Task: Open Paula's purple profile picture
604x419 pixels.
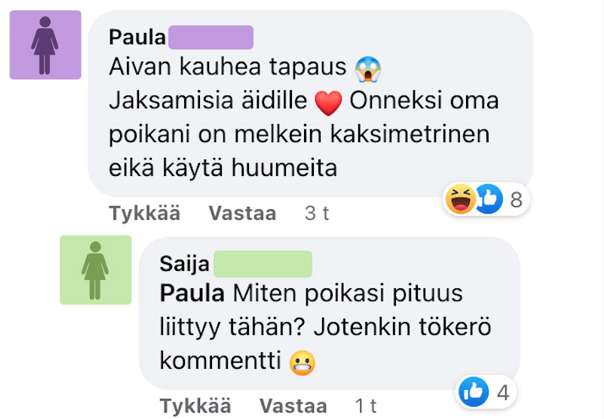Action: pos(45,45)
